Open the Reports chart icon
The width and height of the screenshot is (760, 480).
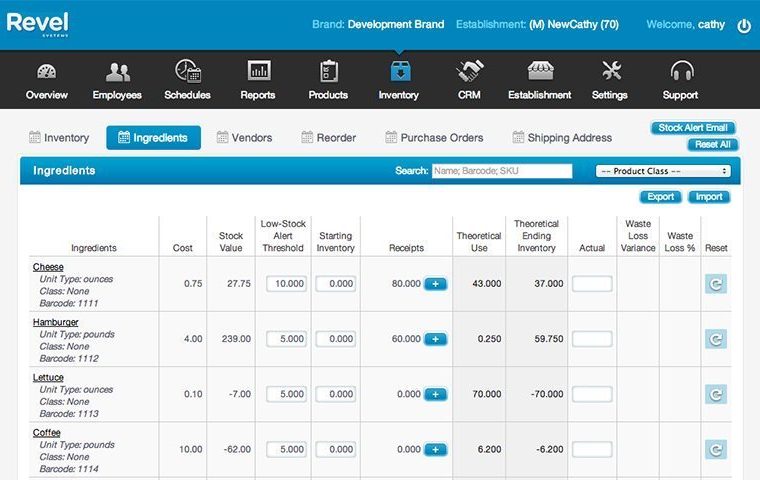(258, 71)
